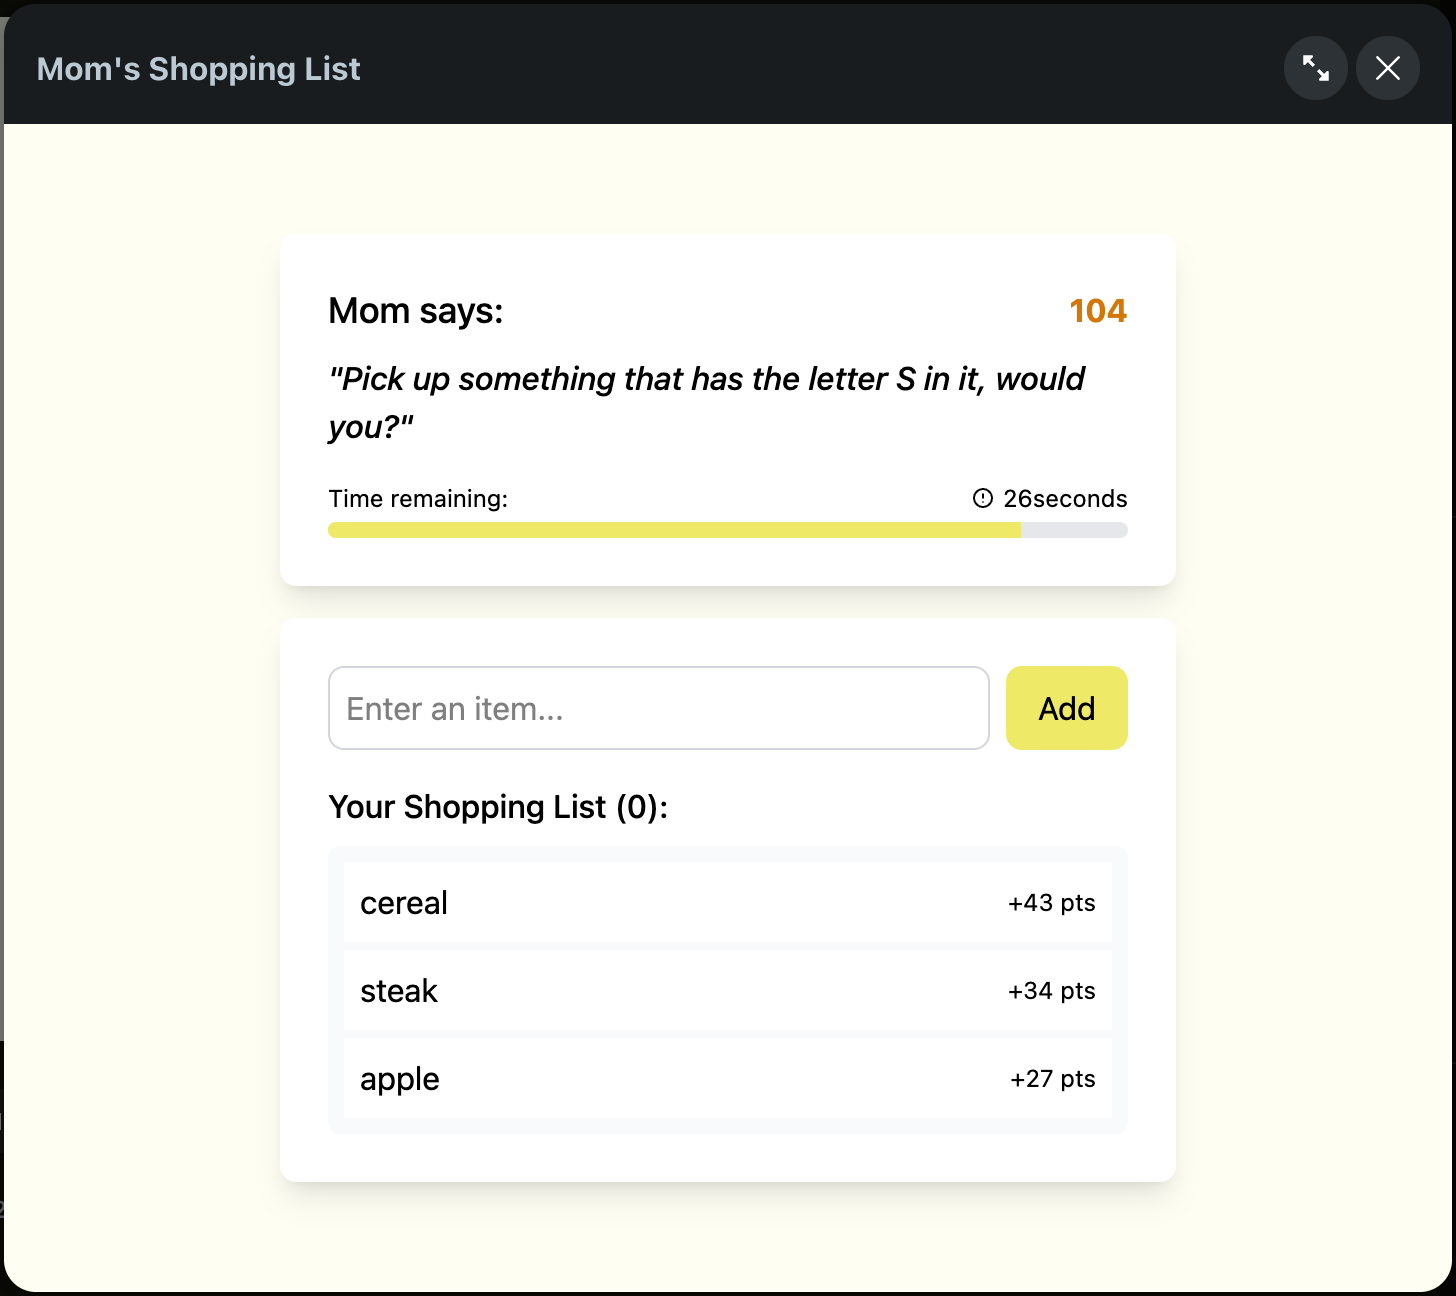This screenshot has height=1296, width=1456.
Task: Click the +43 pts score for cereal
Action: 1051,902
